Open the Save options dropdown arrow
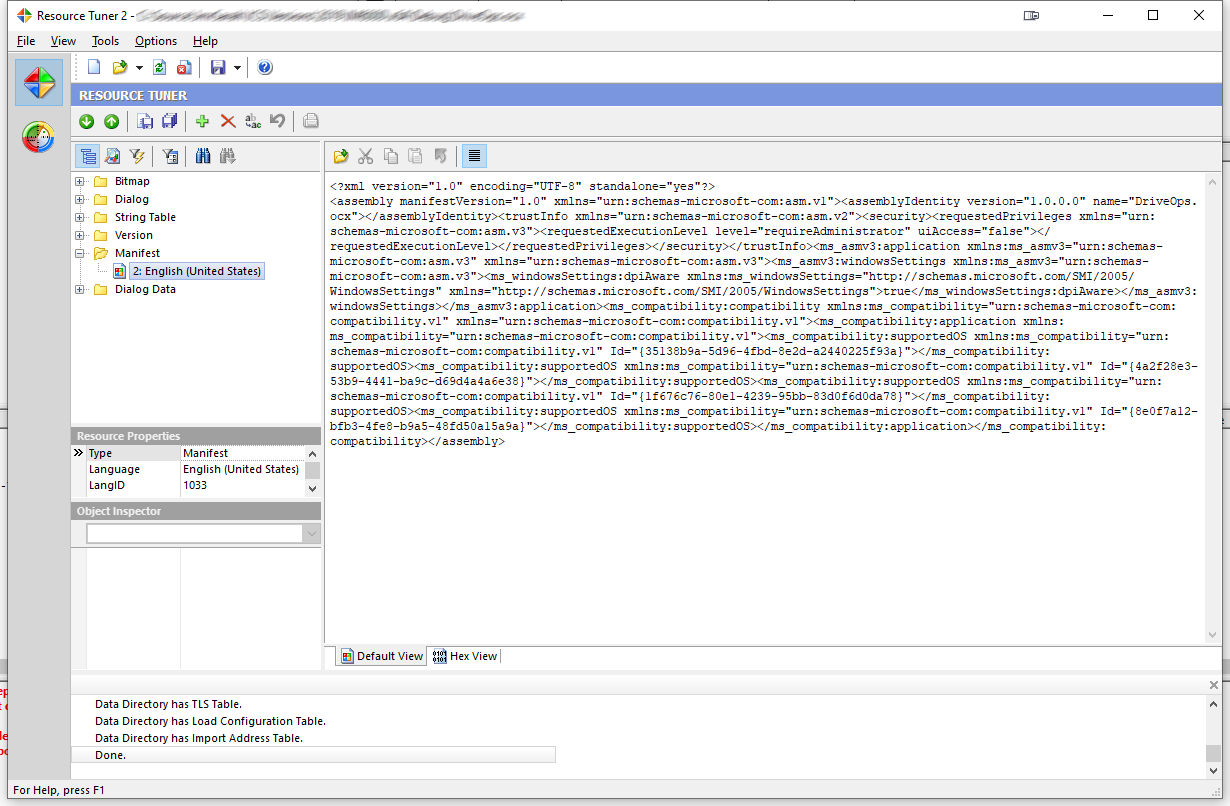This screenshot has height=806, width=1230. [x=237, y=68]
